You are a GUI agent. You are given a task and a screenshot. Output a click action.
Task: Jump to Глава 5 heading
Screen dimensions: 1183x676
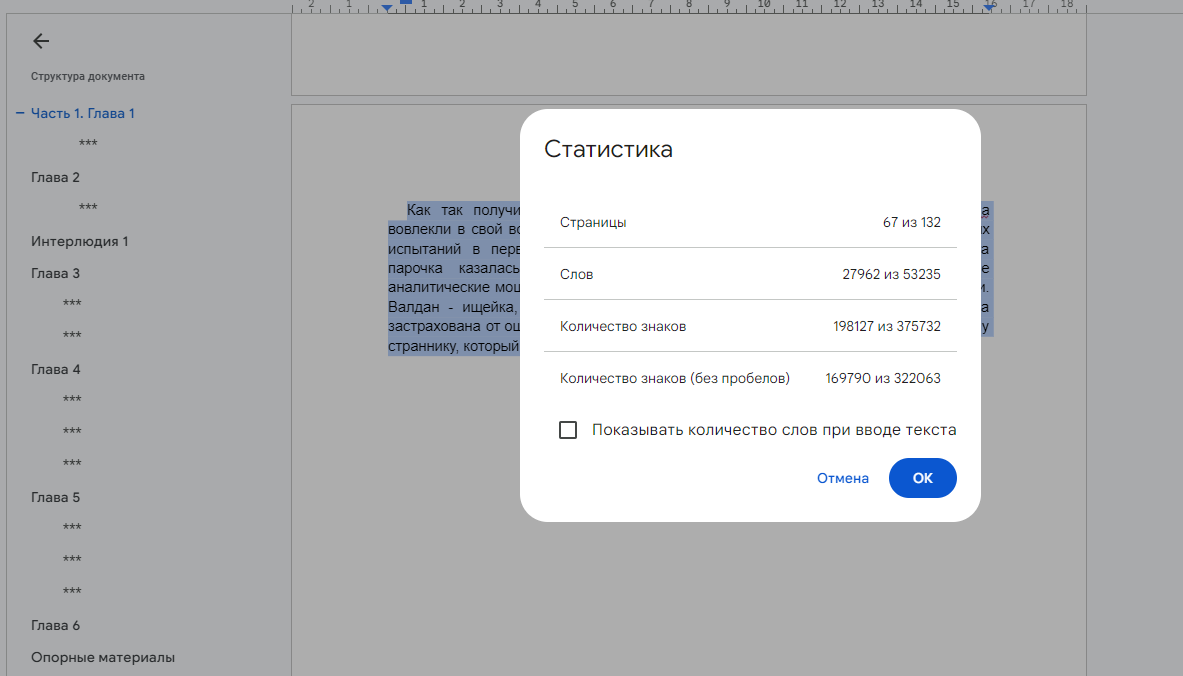click(55, 497)
